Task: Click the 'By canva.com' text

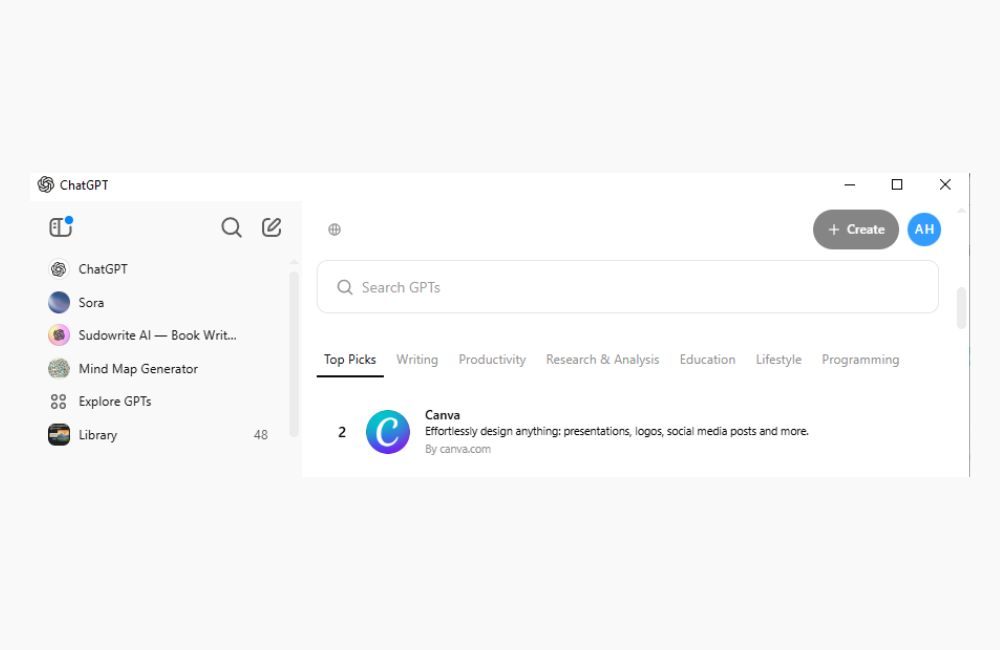Action: coord(458,449)
